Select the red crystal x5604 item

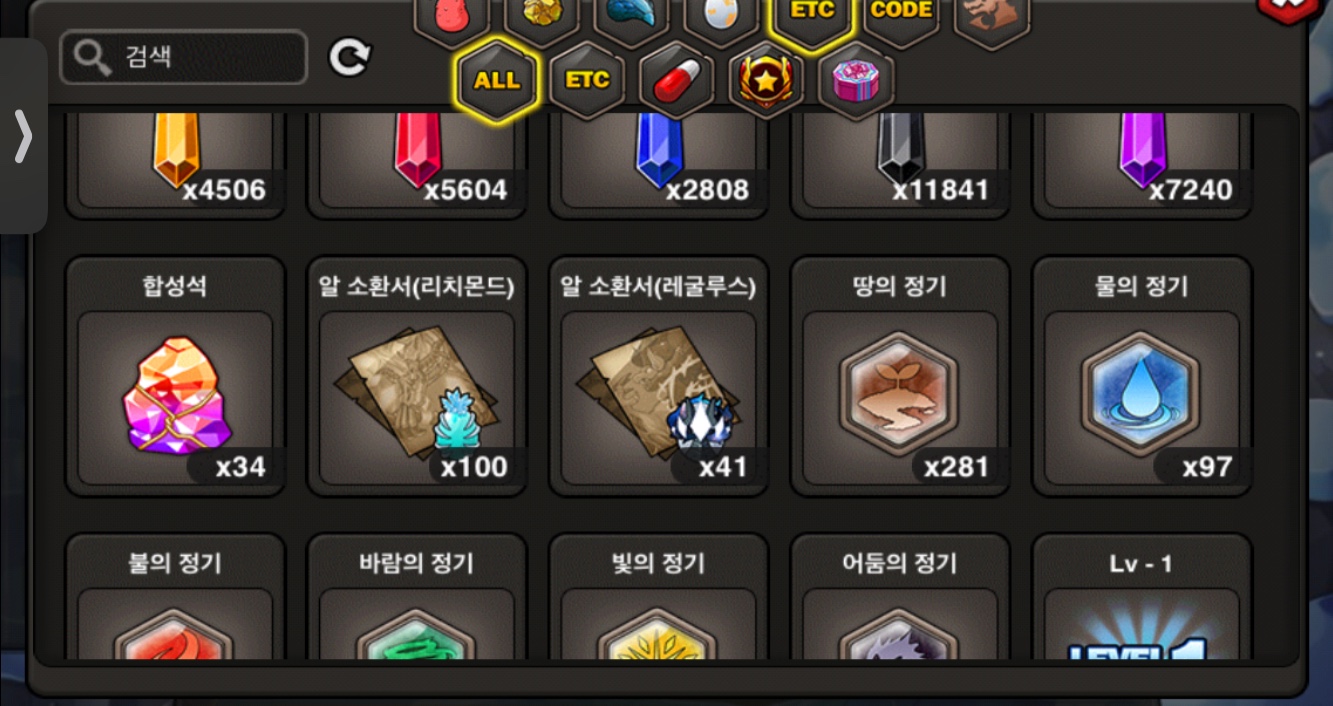[417, 164]
